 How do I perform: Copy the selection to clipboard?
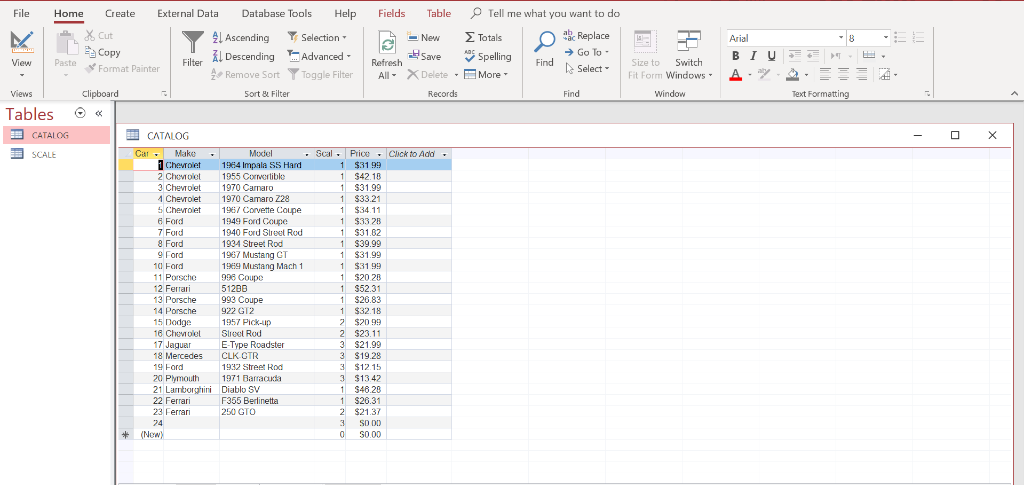tap(103, 52)
